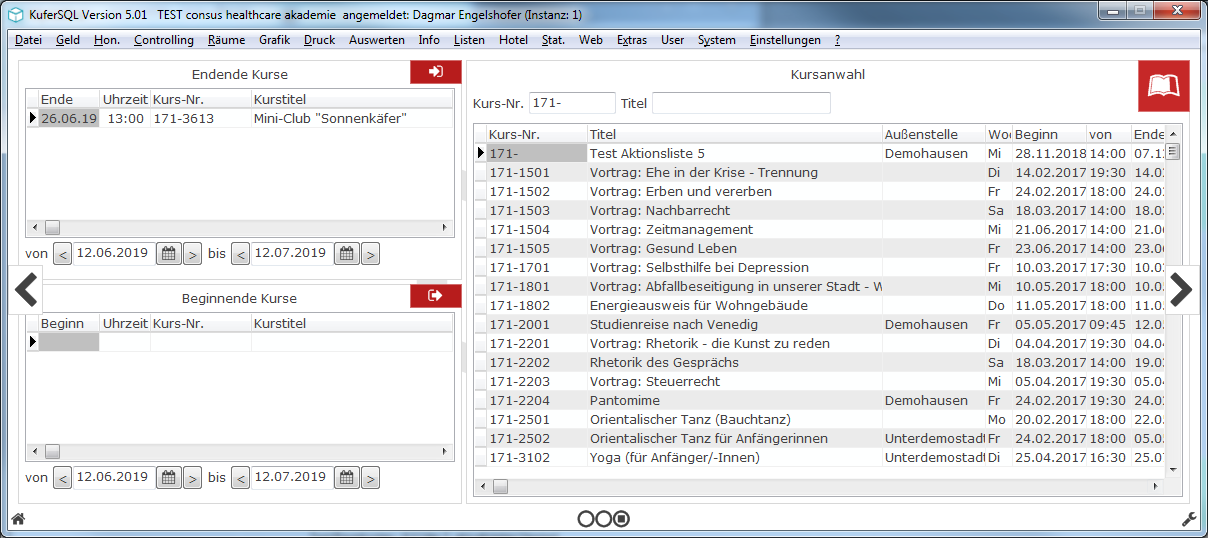Open the Einstellungen menu

tap(785, 40)
